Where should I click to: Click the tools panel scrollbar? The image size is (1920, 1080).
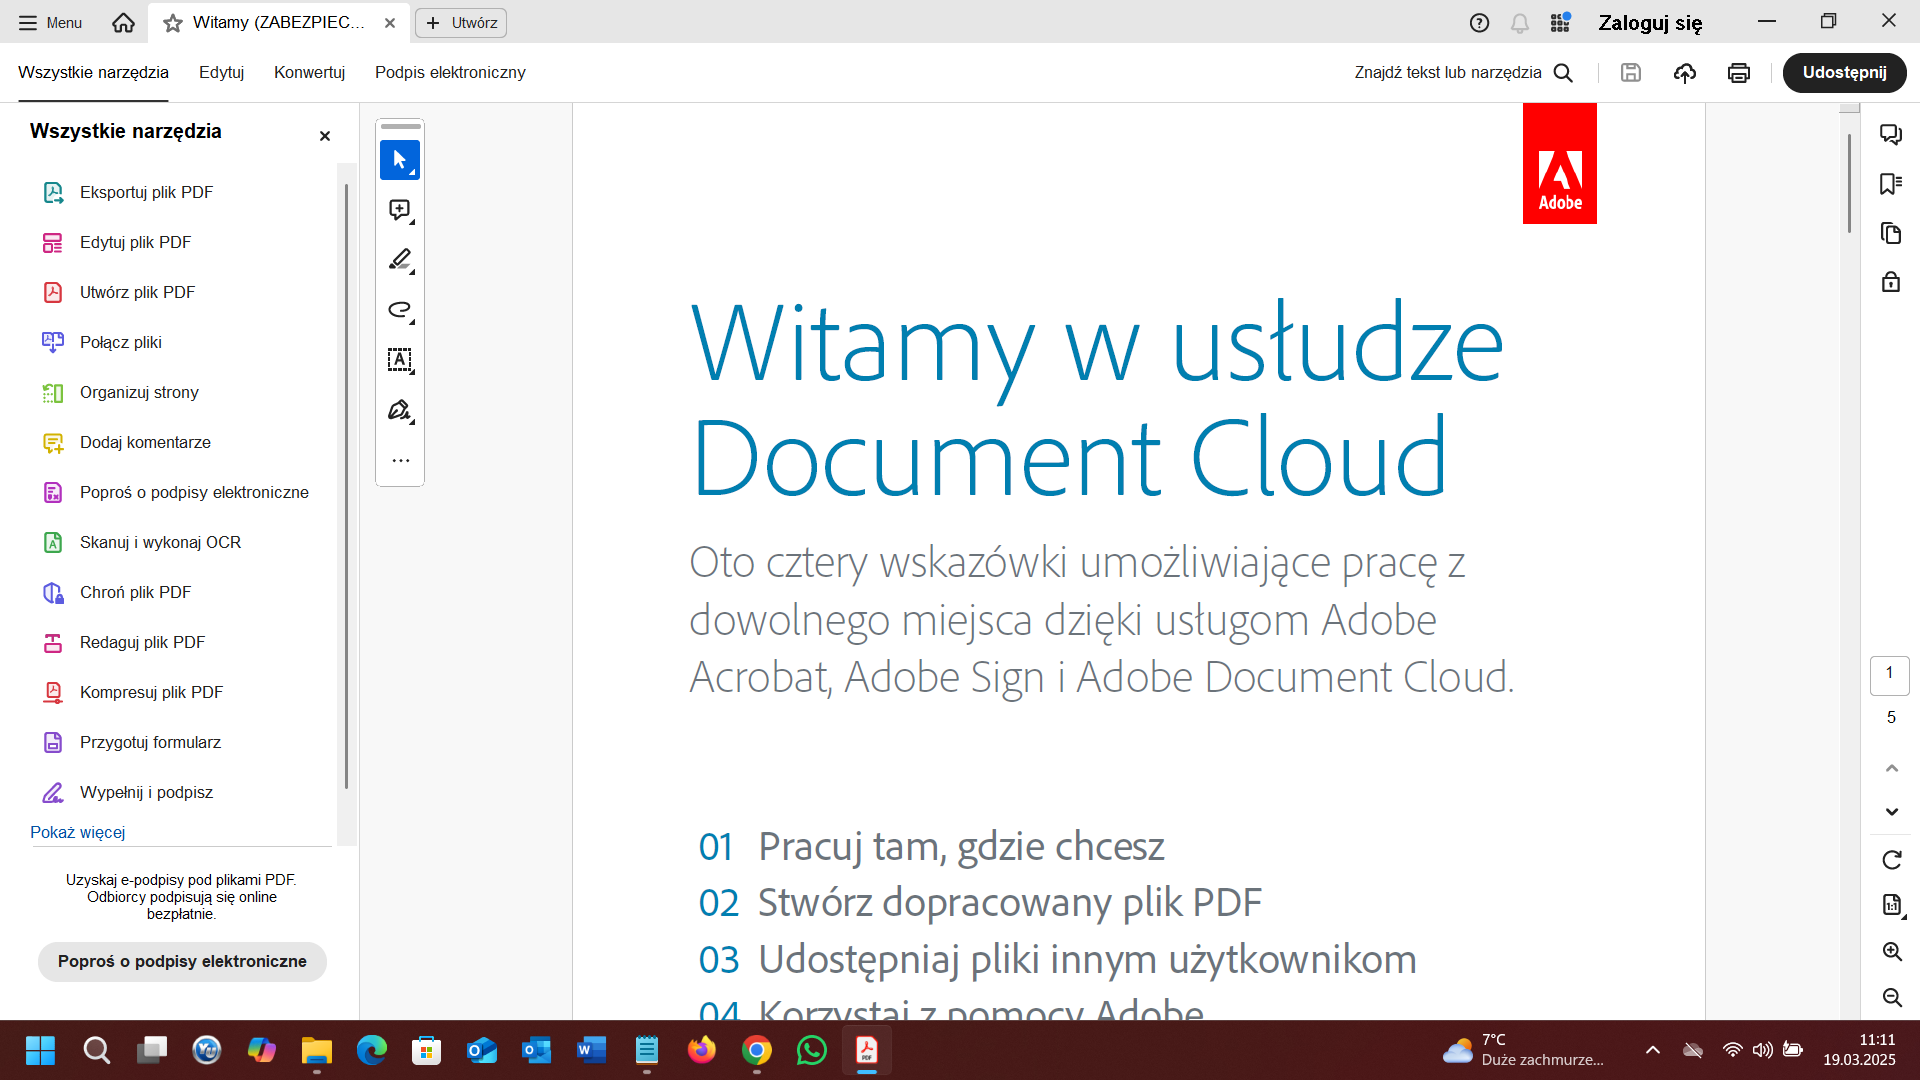pyautogui.click(x=346, y=485)
